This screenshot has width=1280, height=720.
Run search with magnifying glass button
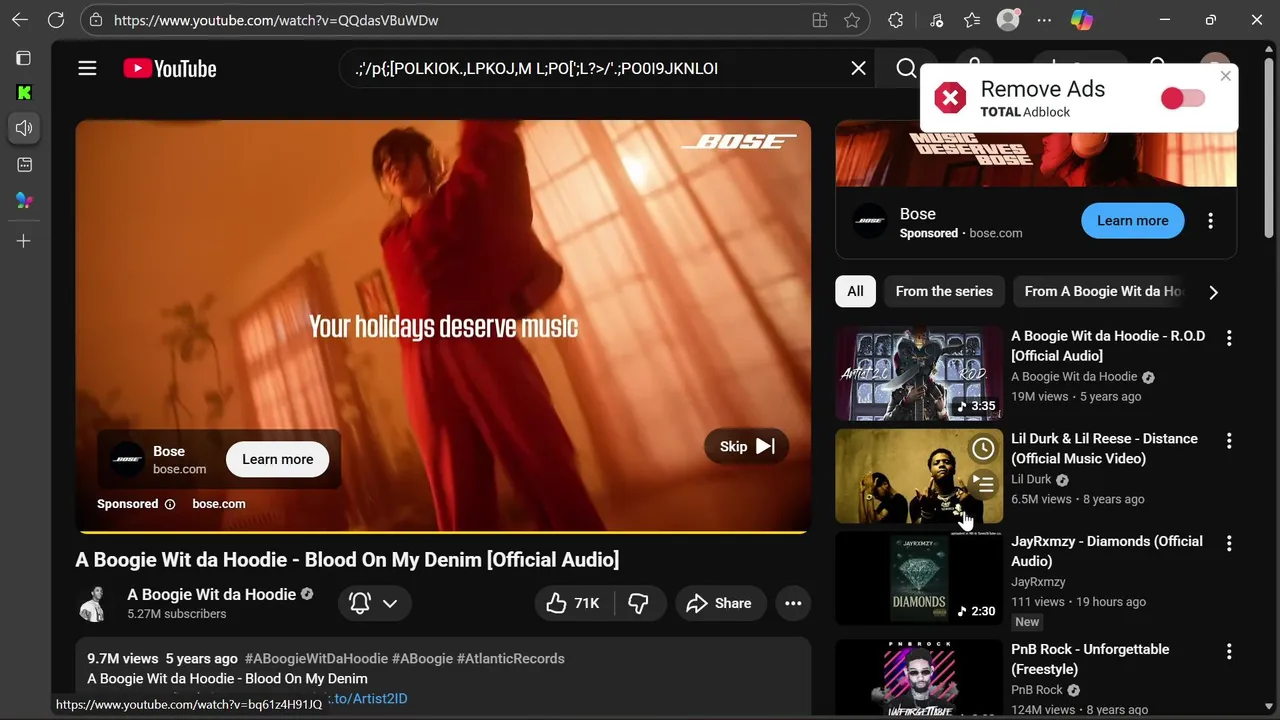coord(906,68)
